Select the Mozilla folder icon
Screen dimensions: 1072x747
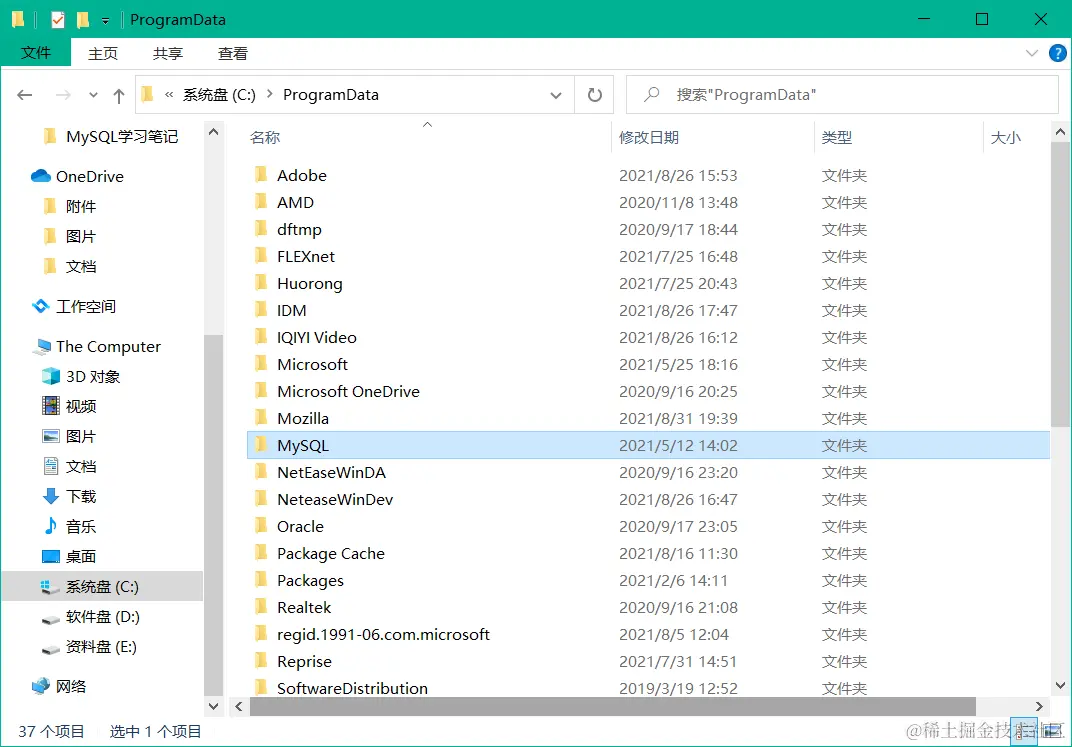260,418
